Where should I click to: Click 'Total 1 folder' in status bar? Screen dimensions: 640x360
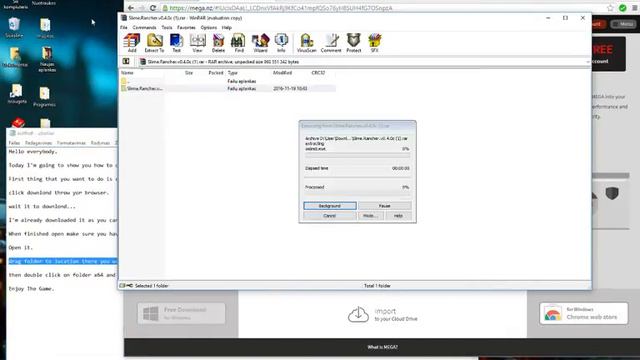[377, 286]
